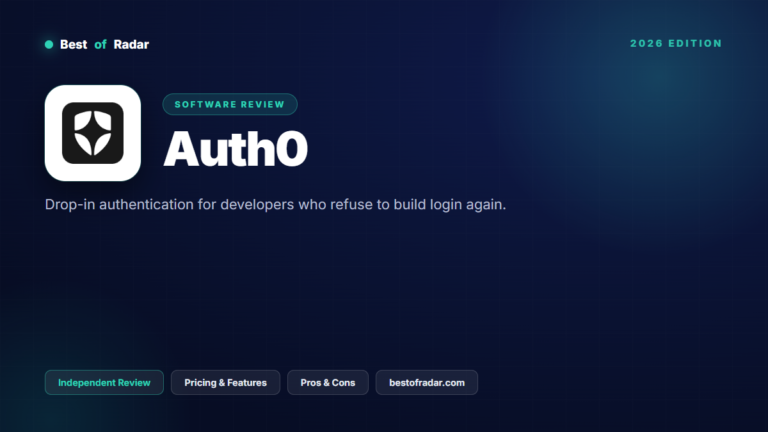Click the 2026 Edition label
Image resolution: width=768 pixels, height=432 pixels.
pyautogui.click(x=676, y=44)
